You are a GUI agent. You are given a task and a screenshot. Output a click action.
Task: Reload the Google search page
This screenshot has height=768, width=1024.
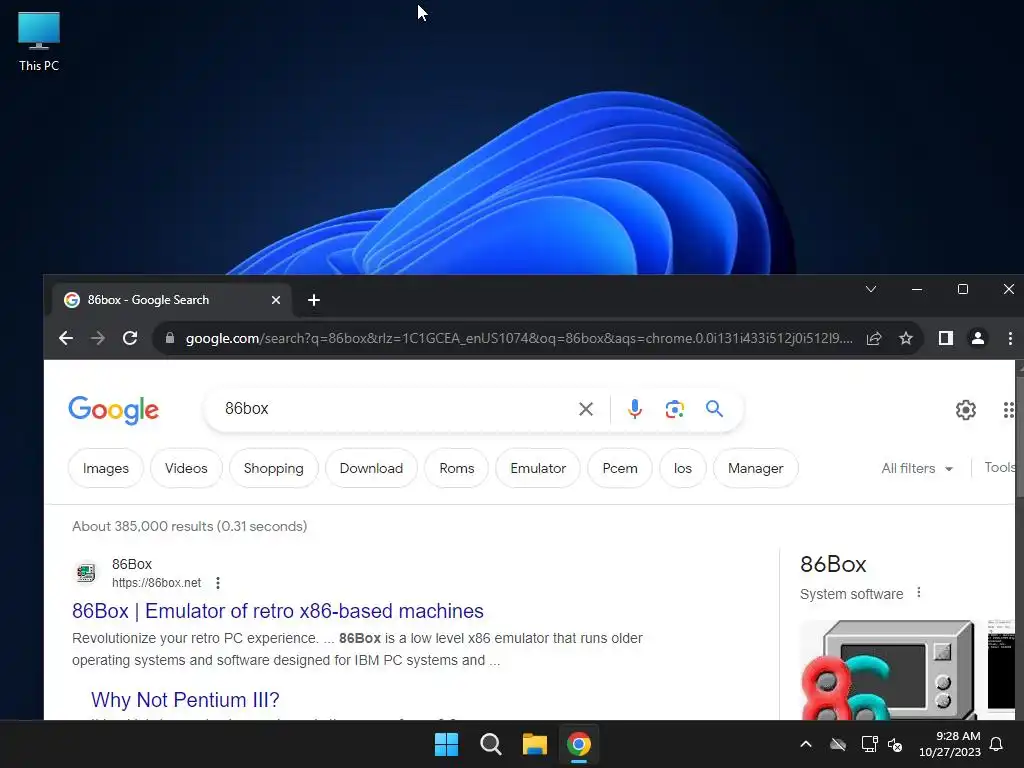click(130, 338)
